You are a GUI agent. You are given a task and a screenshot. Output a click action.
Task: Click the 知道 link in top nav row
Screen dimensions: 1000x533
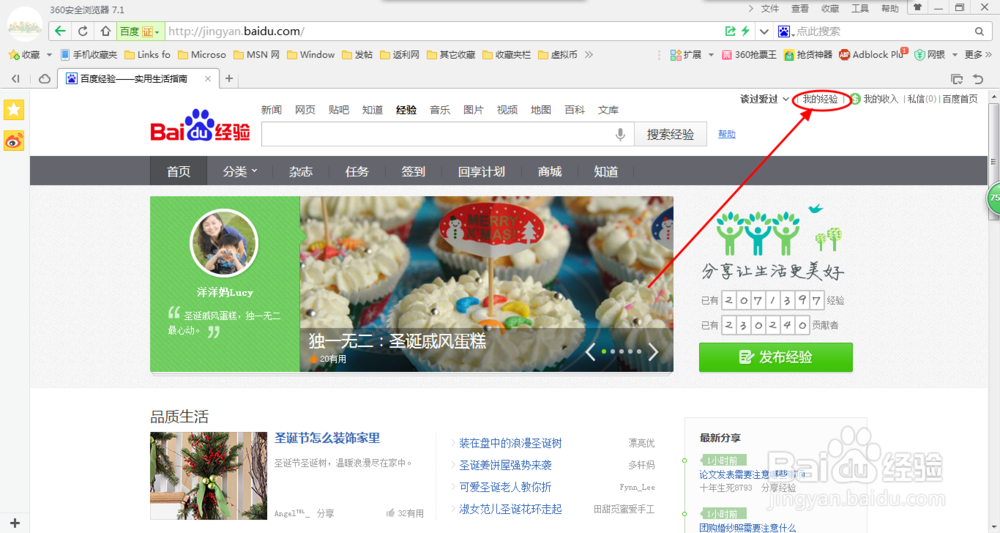click(372, 110)
